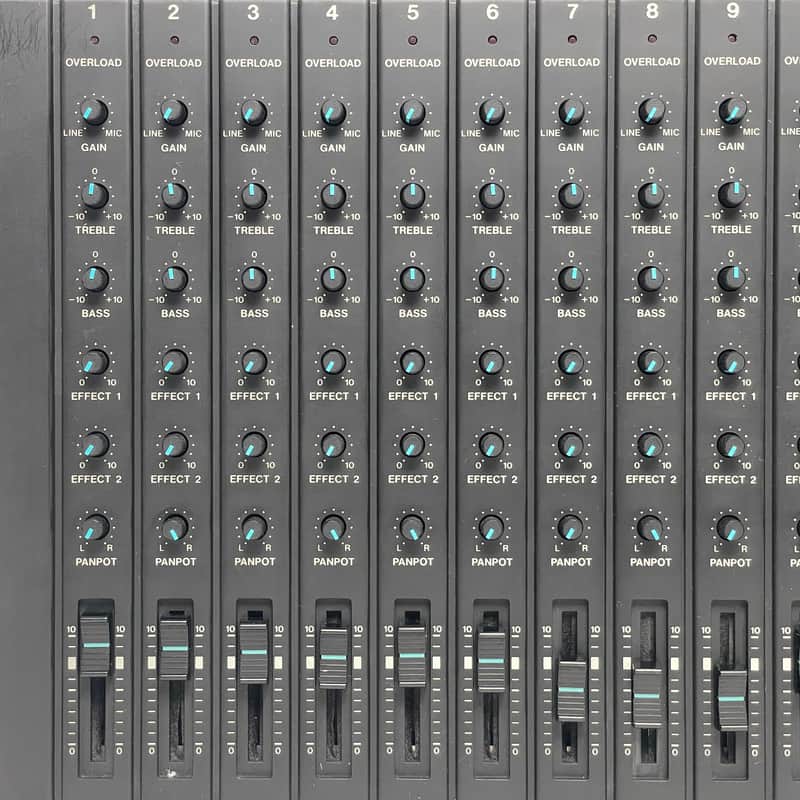
Task: Click channel 1 OVERLOAD indicator LED
Action: coord(94,40)
